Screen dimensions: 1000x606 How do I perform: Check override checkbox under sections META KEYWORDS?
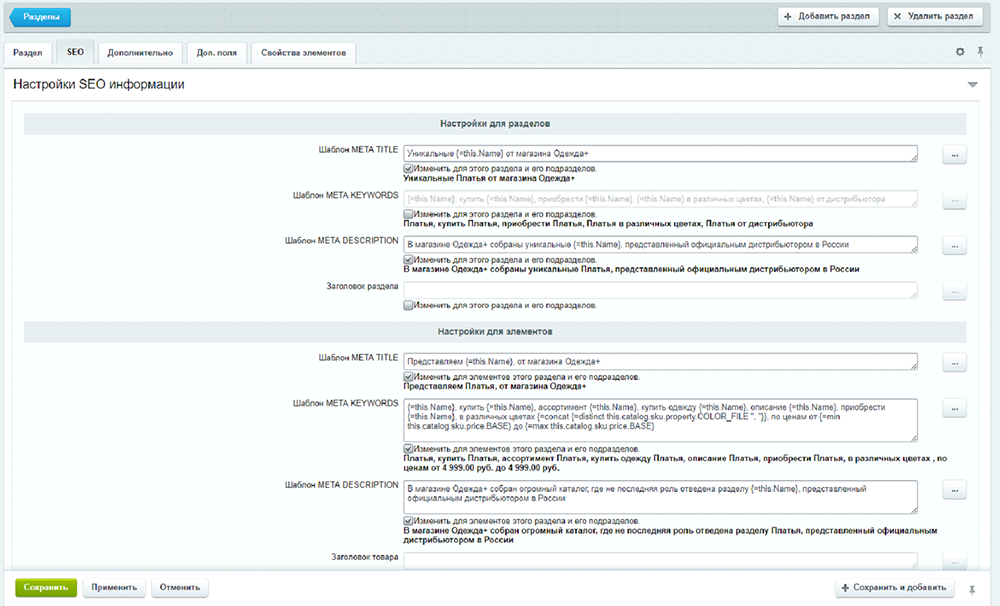tap(408, 214)
